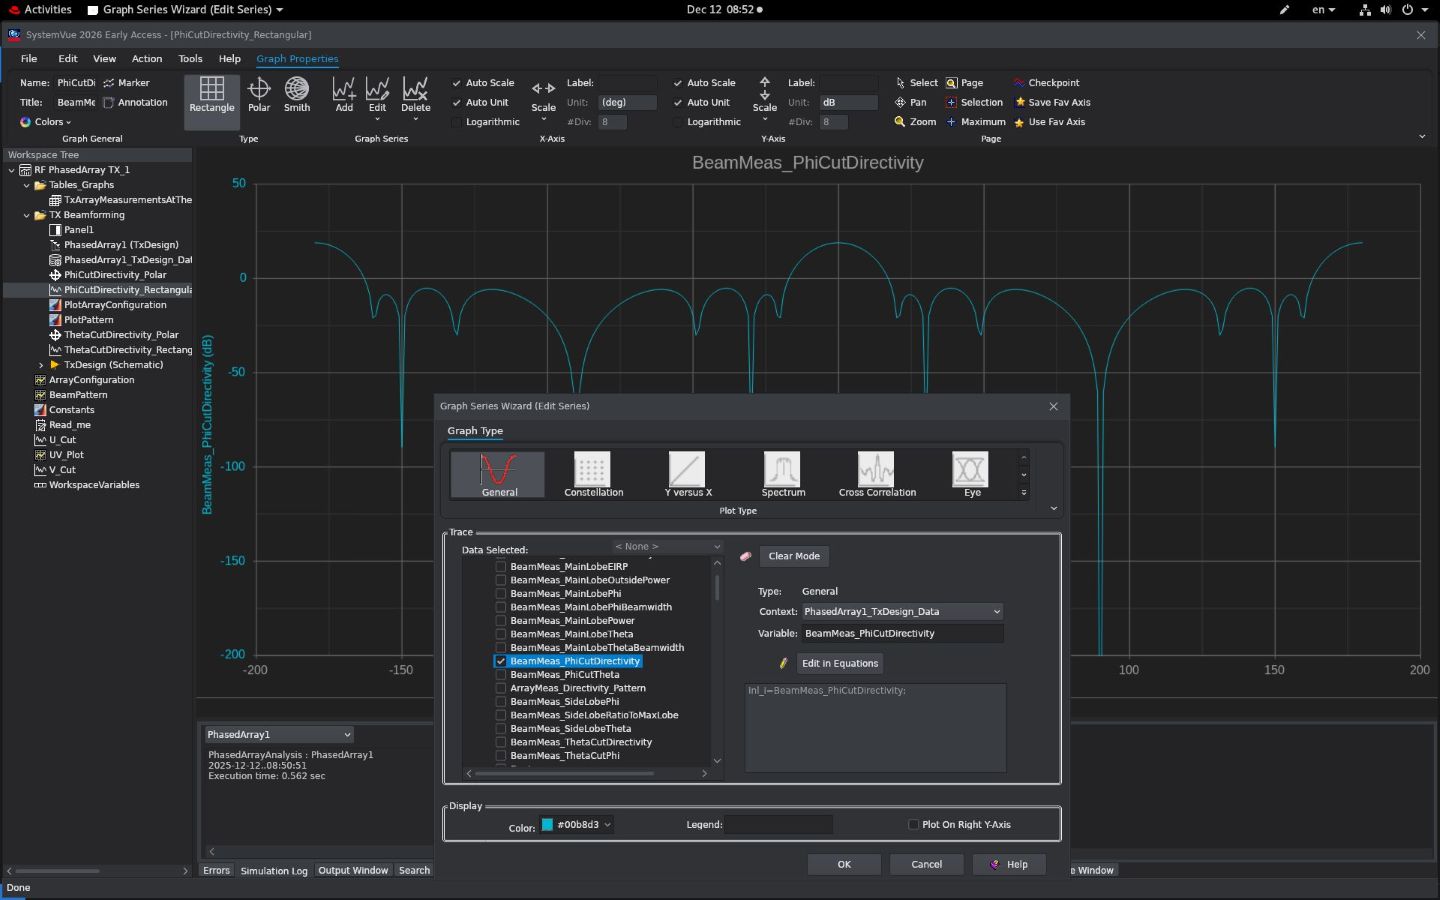The width and height of the screenshot is (1440, 900).
Task: Open system volume indicator in top bar
Action: [x=1385, y=9]
